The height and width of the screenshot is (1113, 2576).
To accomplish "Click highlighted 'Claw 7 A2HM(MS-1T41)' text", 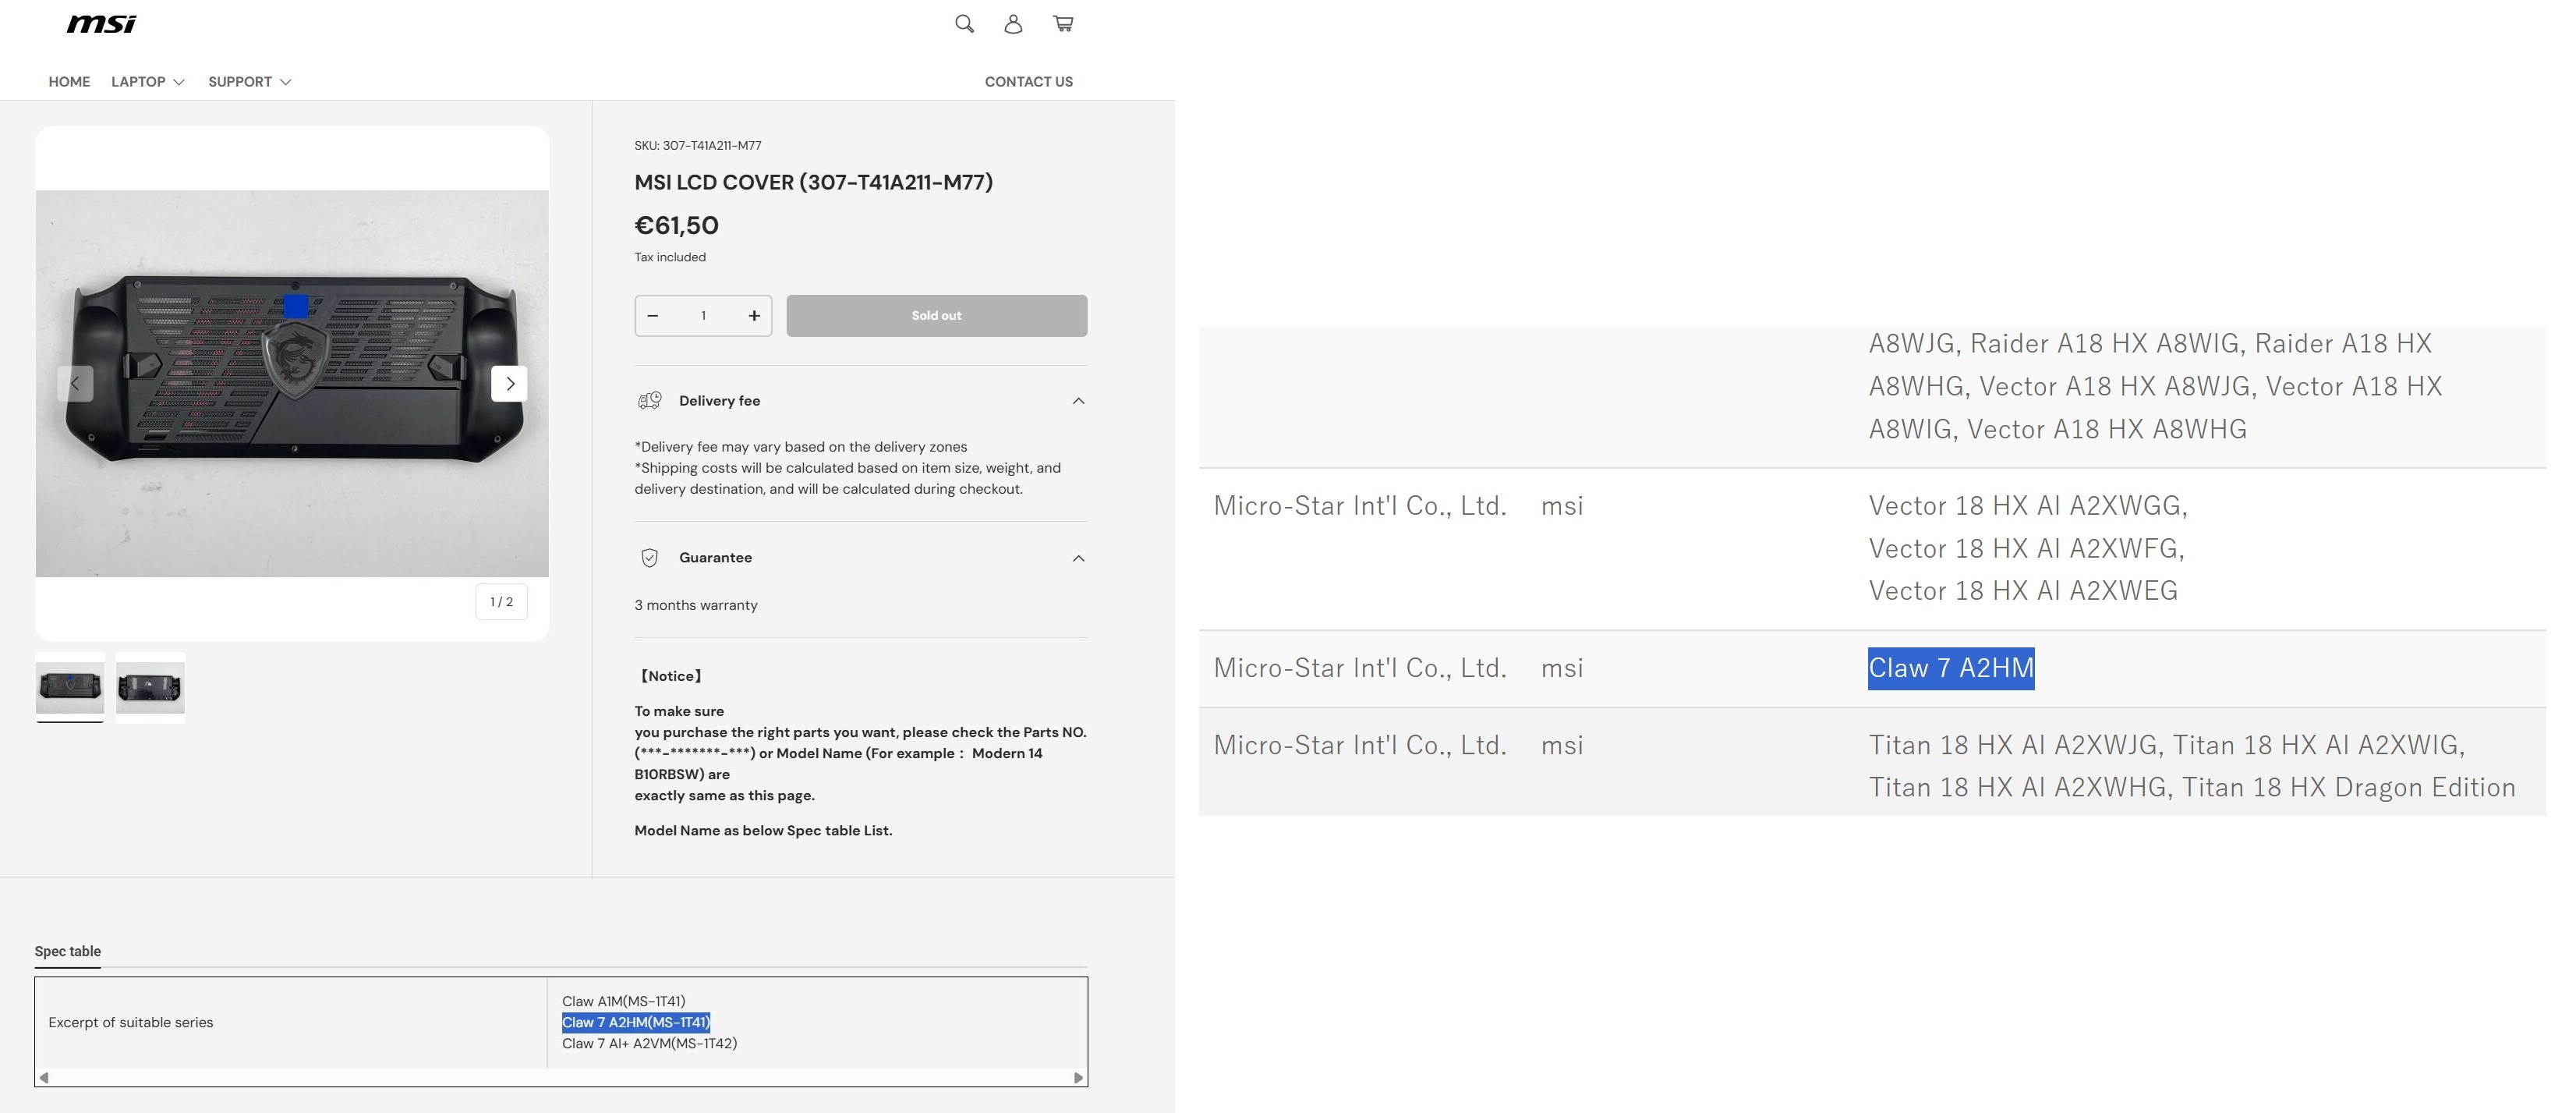I will click(x=636, y=1022).
